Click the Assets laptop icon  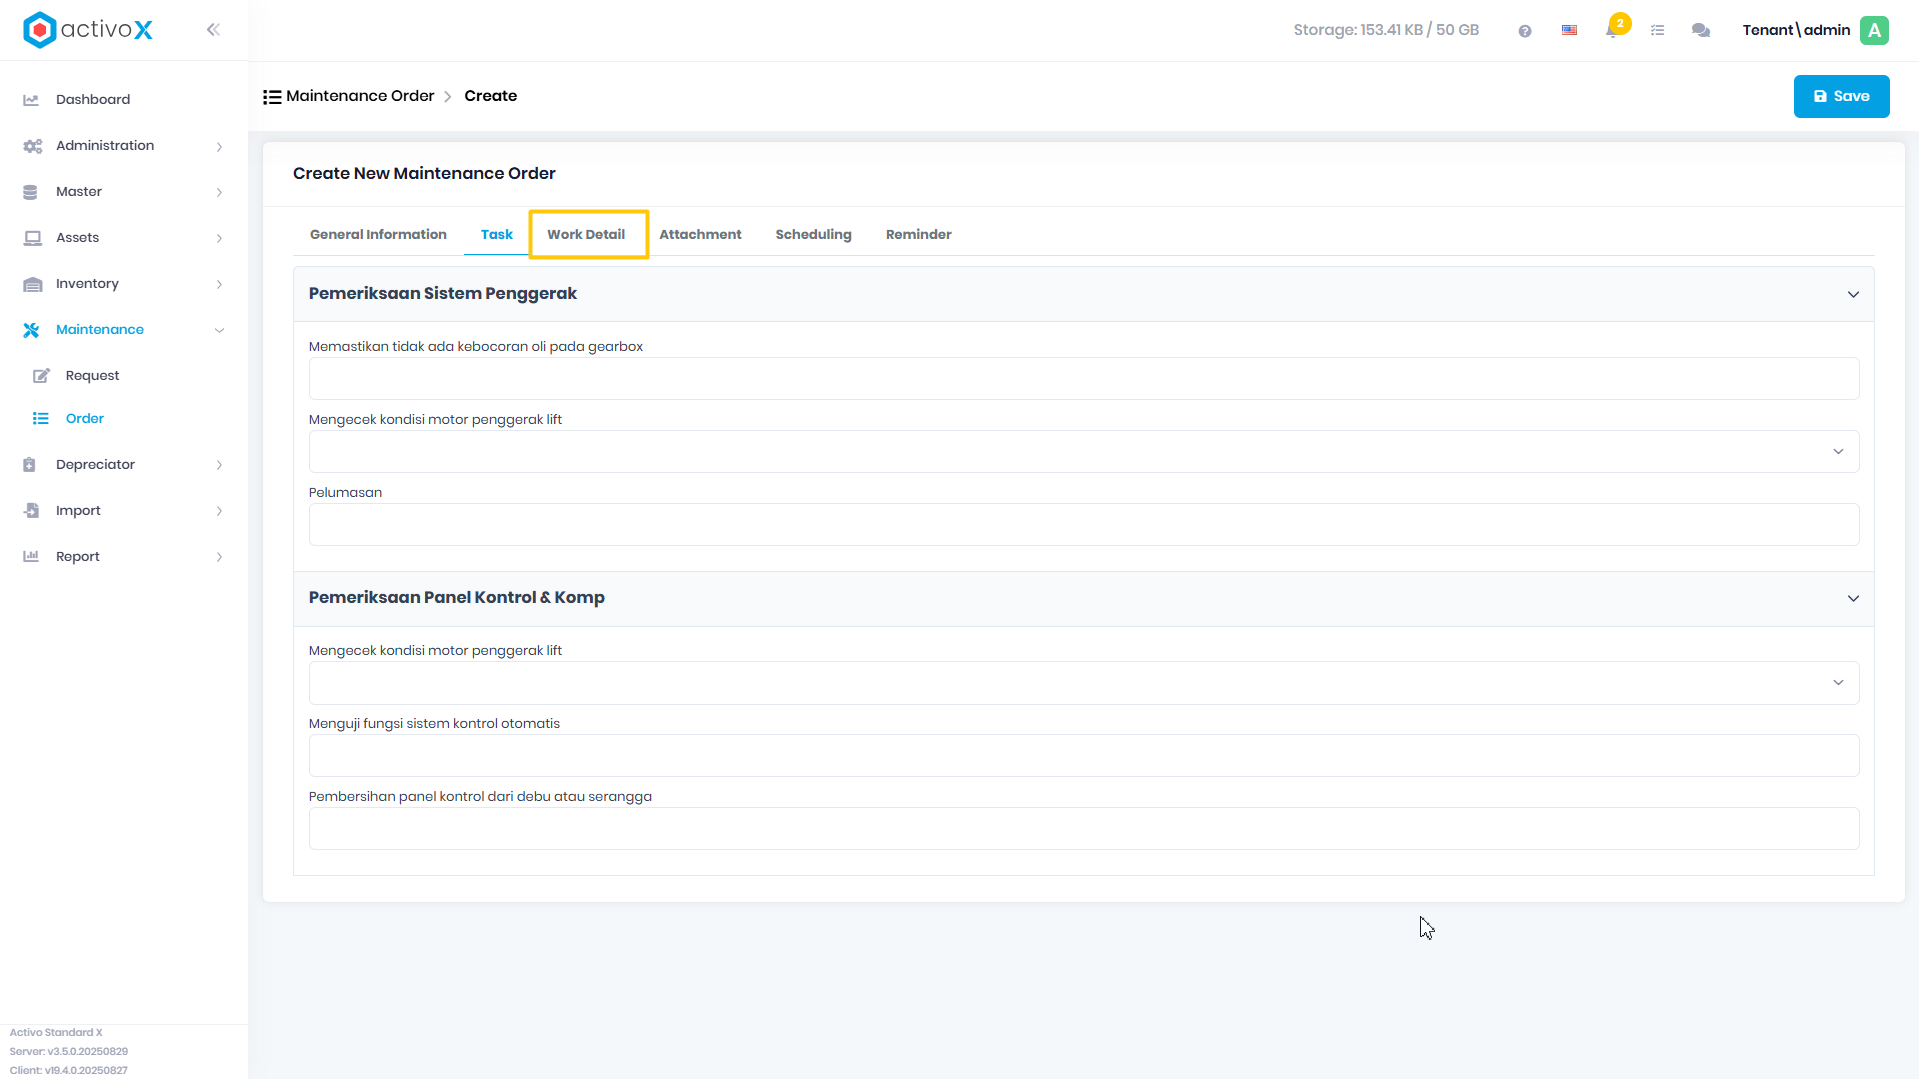[x=33, y=238]
